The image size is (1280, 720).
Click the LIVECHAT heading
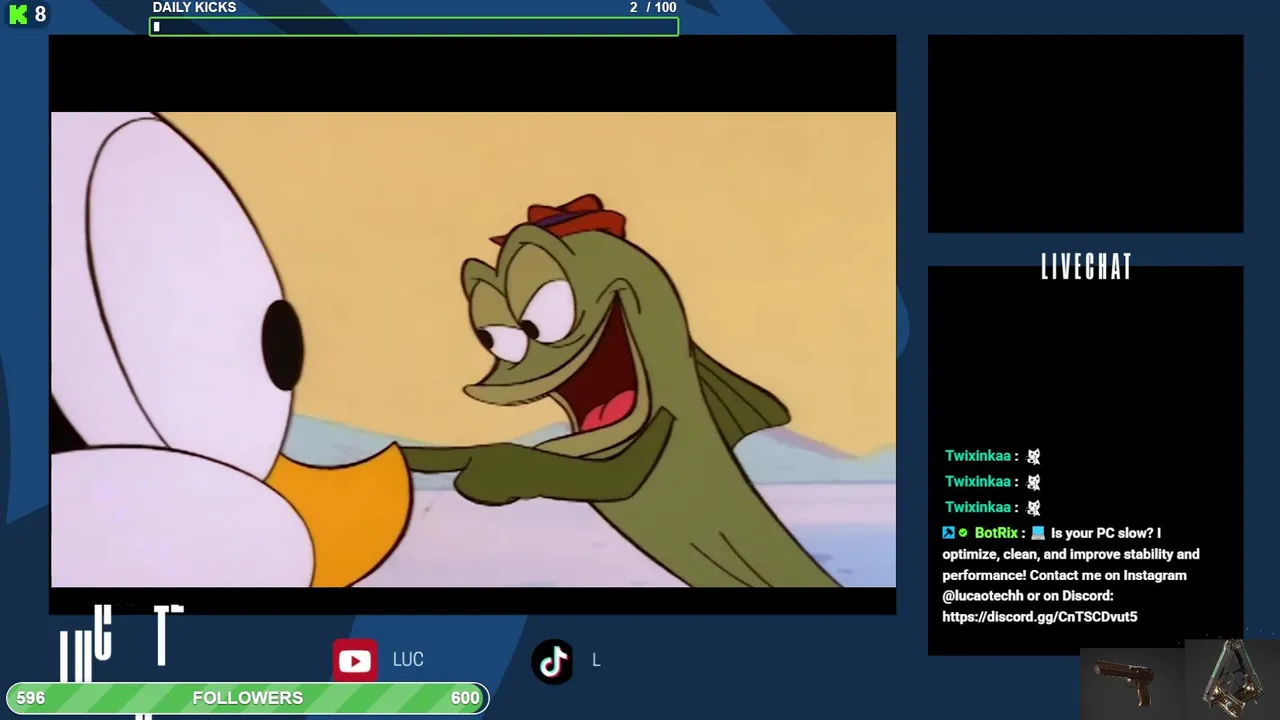pos(1086,267)
